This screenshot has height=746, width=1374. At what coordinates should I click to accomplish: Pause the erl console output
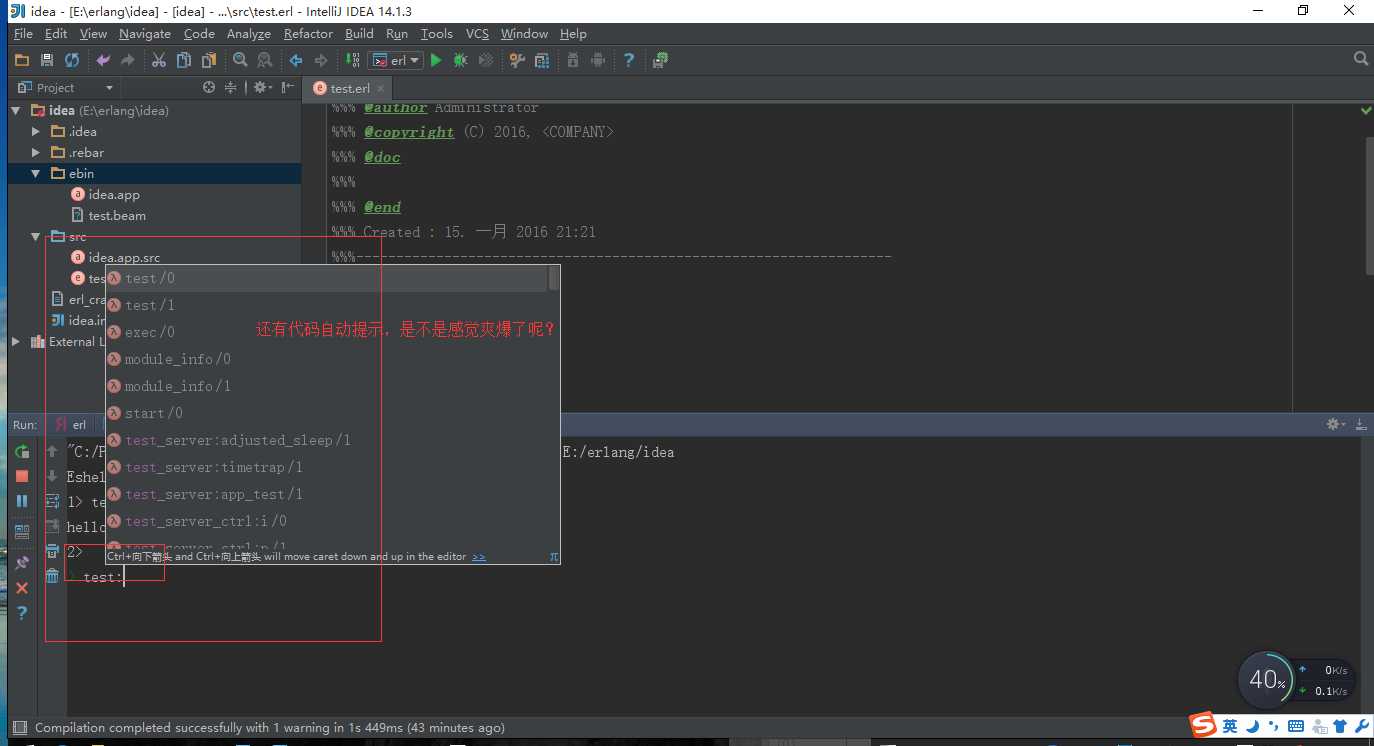coord(22,501)
